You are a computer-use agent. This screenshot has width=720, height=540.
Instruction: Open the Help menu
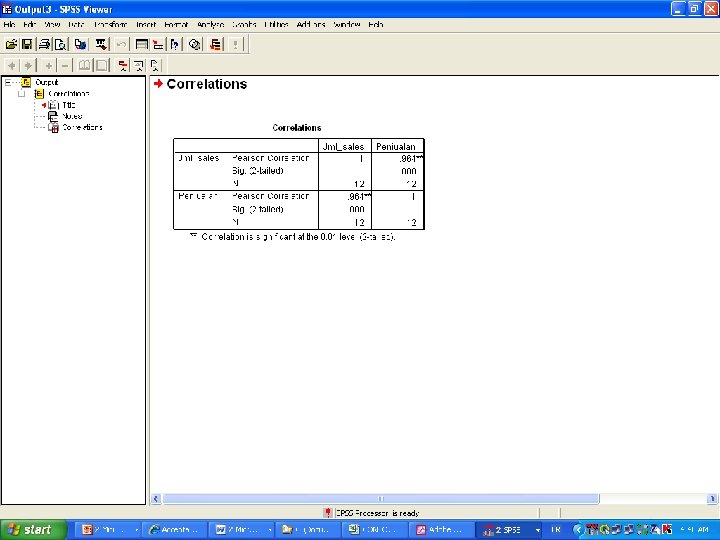coord(376,24)
